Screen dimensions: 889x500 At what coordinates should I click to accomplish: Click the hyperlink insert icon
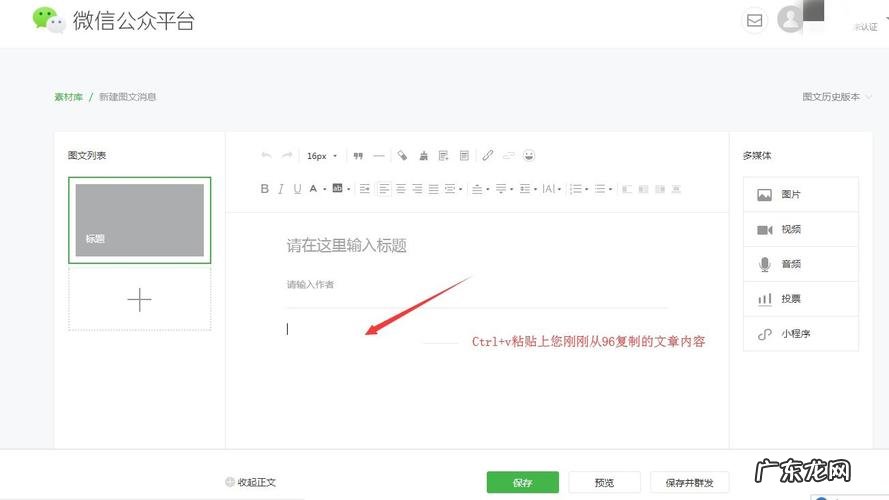[x=488, y=155]
